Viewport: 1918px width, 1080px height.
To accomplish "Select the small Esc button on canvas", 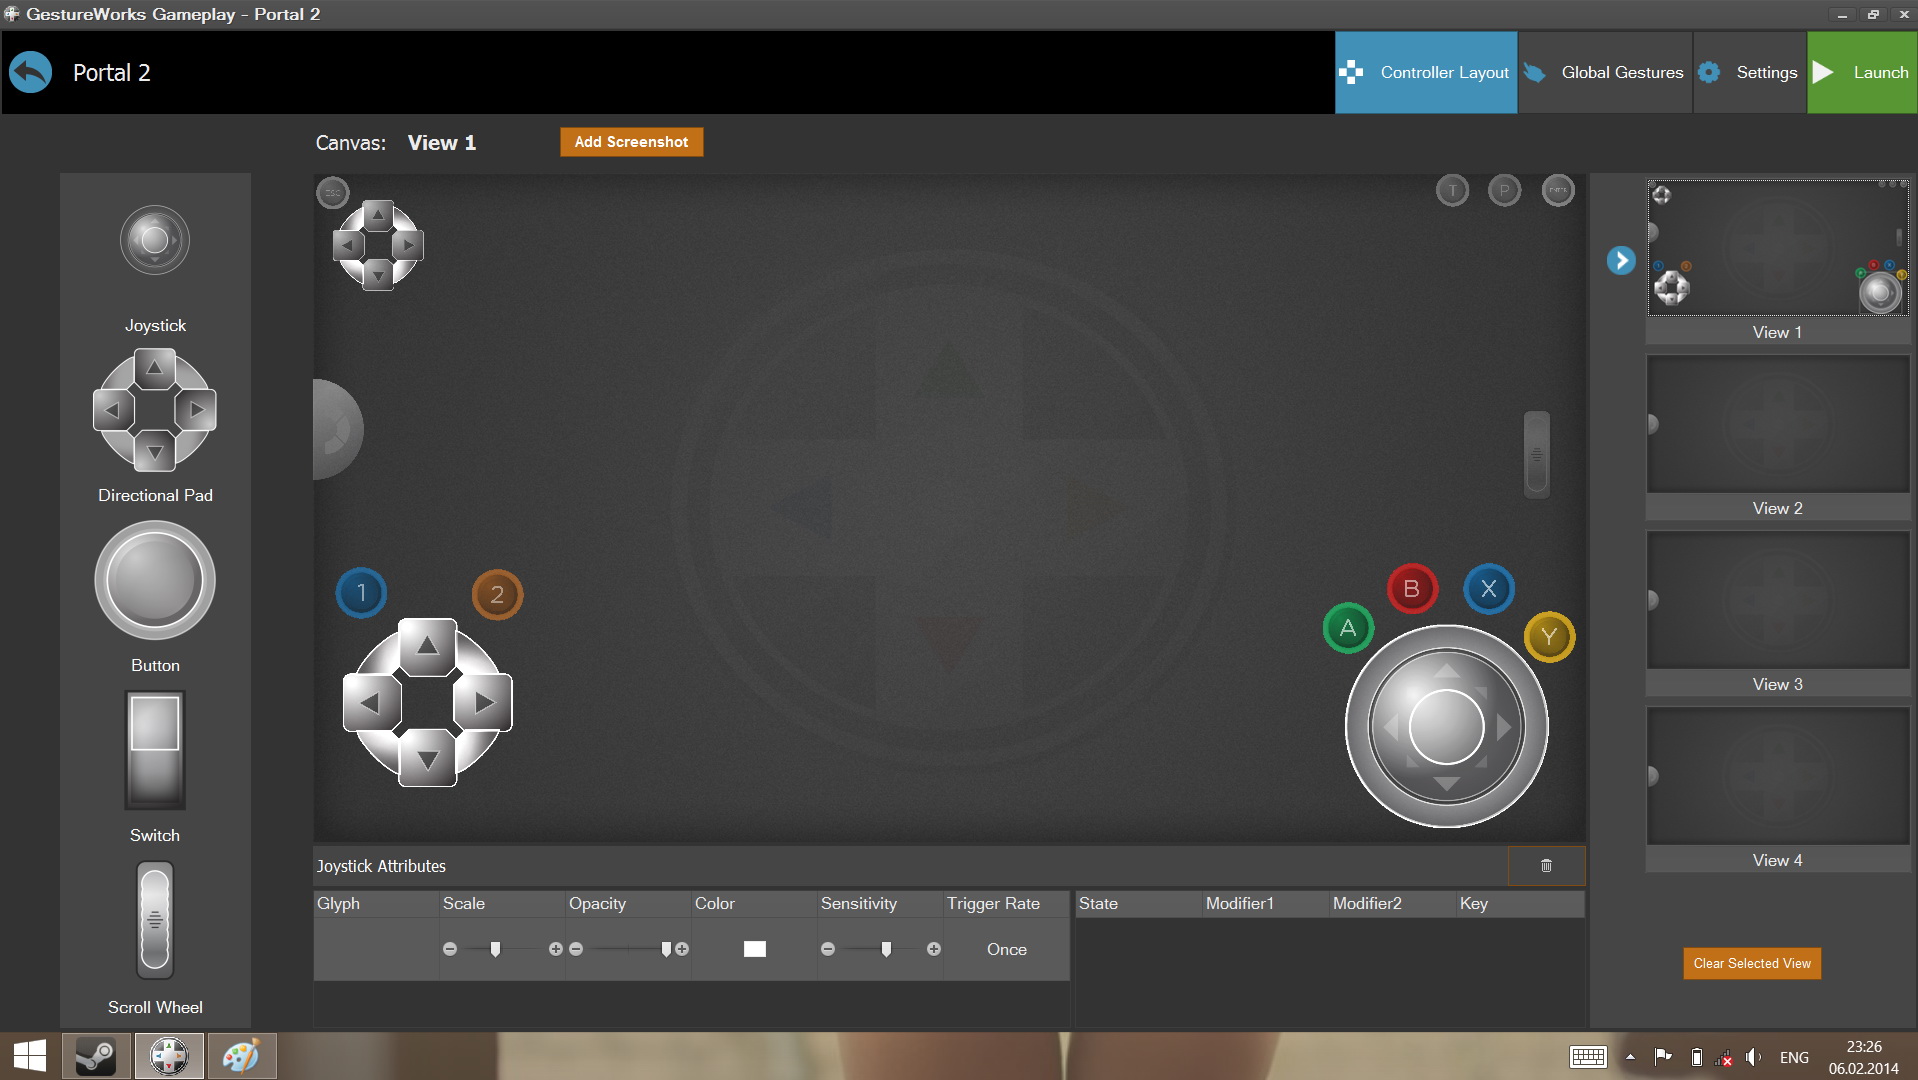I will [333, 192].
